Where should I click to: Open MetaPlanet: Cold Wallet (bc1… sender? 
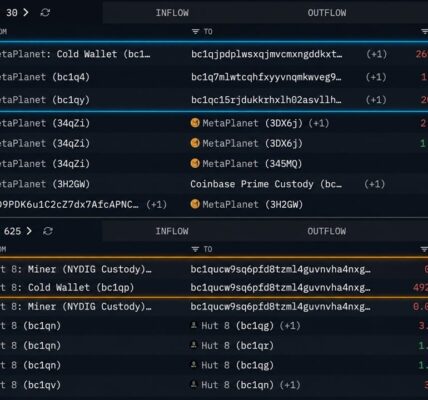point(75,54)
